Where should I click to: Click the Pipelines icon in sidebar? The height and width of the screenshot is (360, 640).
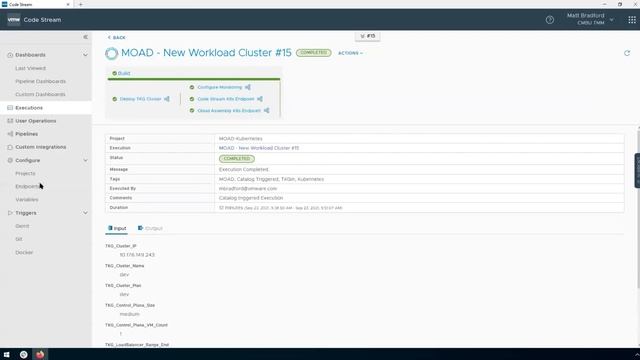10,134
